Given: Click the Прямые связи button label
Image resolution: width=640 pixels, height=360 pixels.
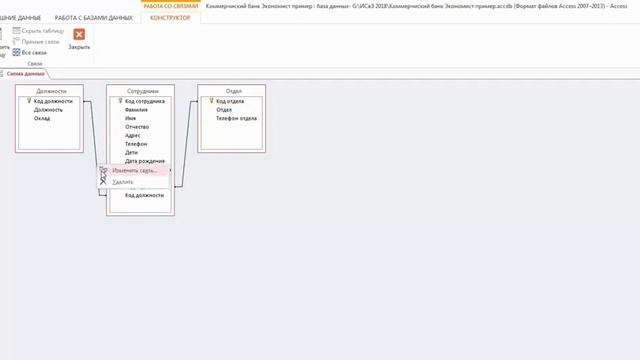Looking at the screenshot, I should (40, 42).
